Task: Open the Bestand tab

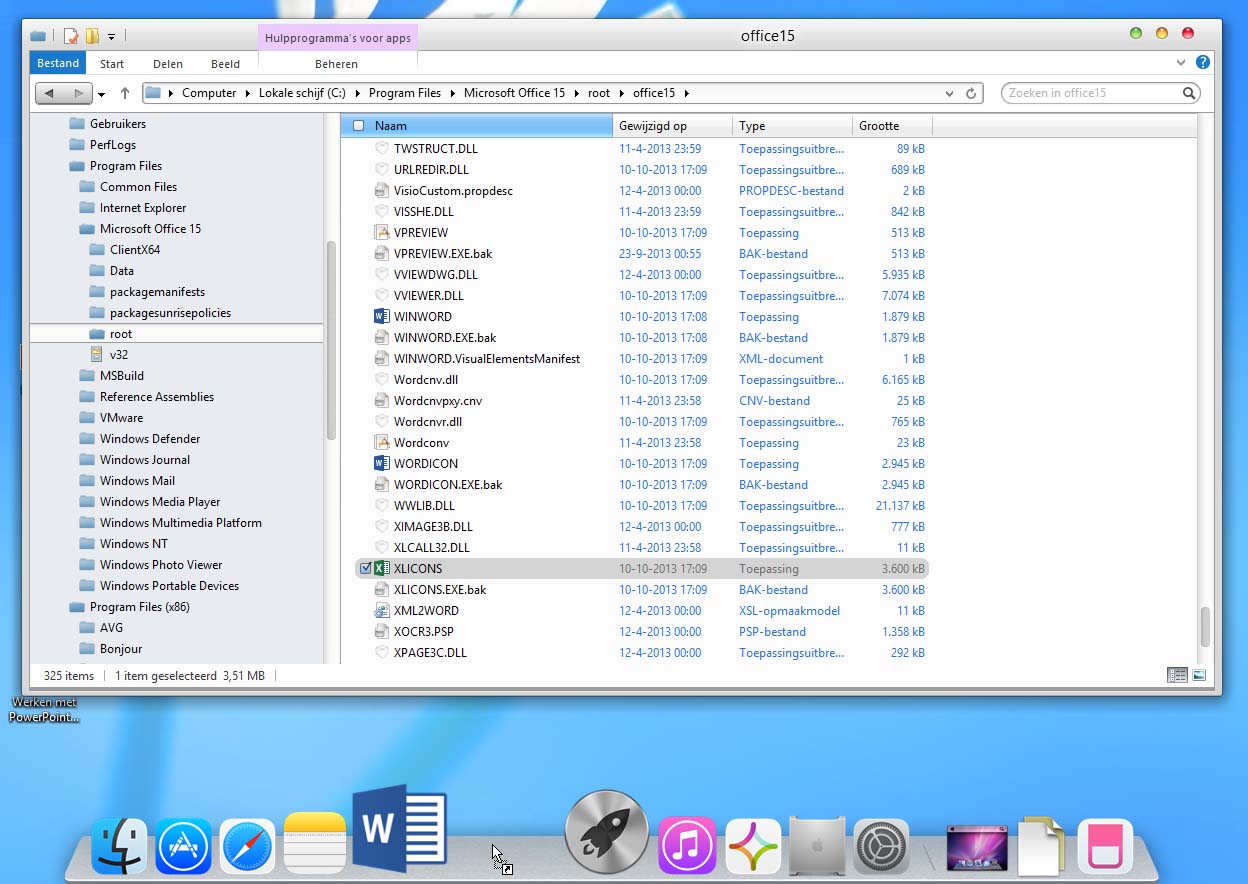Action: click(x=58, y=63)
